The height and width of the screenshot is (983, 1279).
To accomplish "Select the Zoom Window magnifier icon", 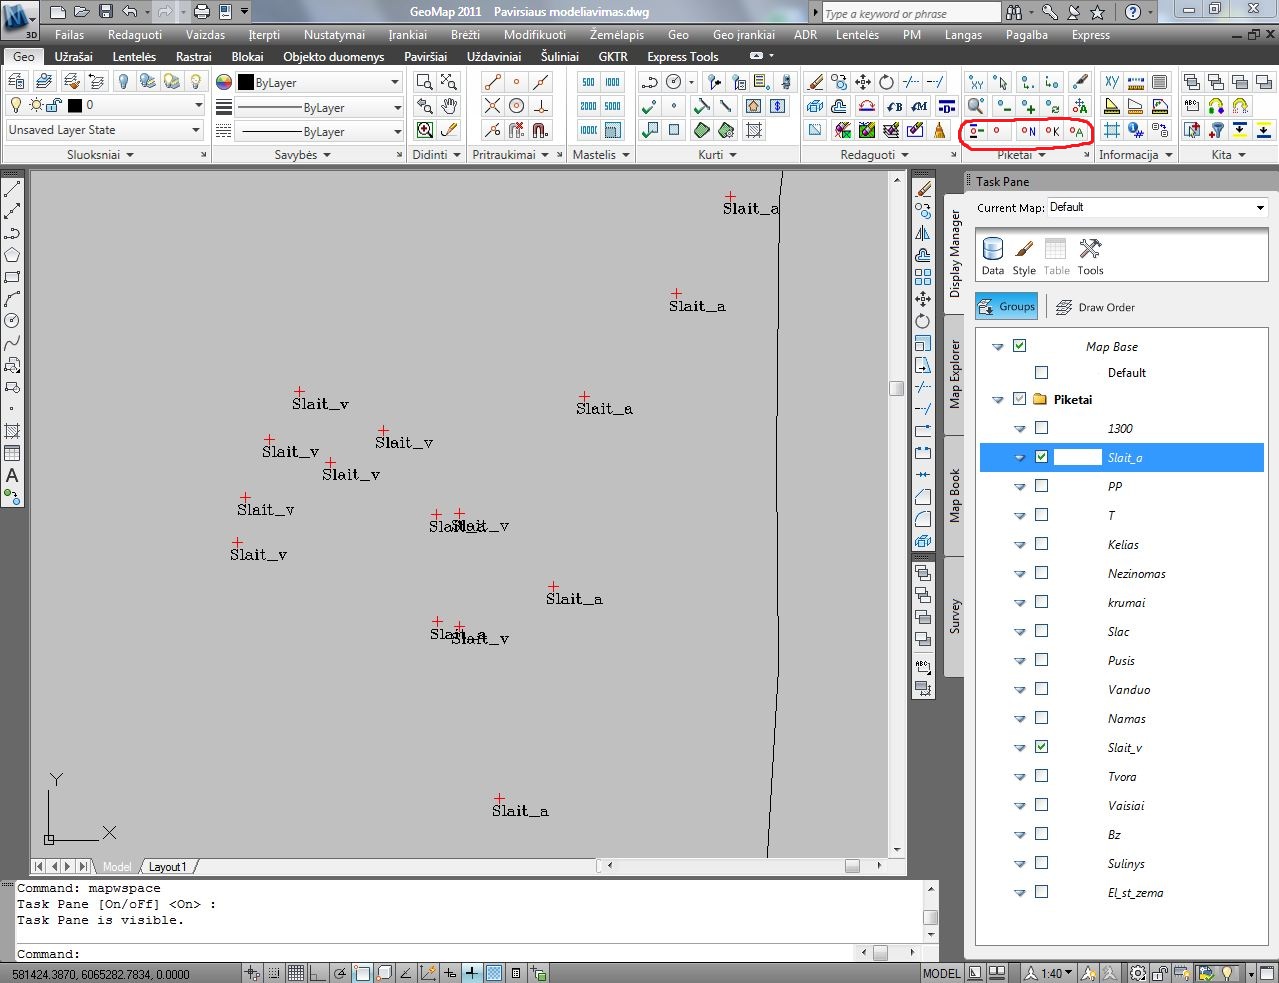I will [425, 82].
